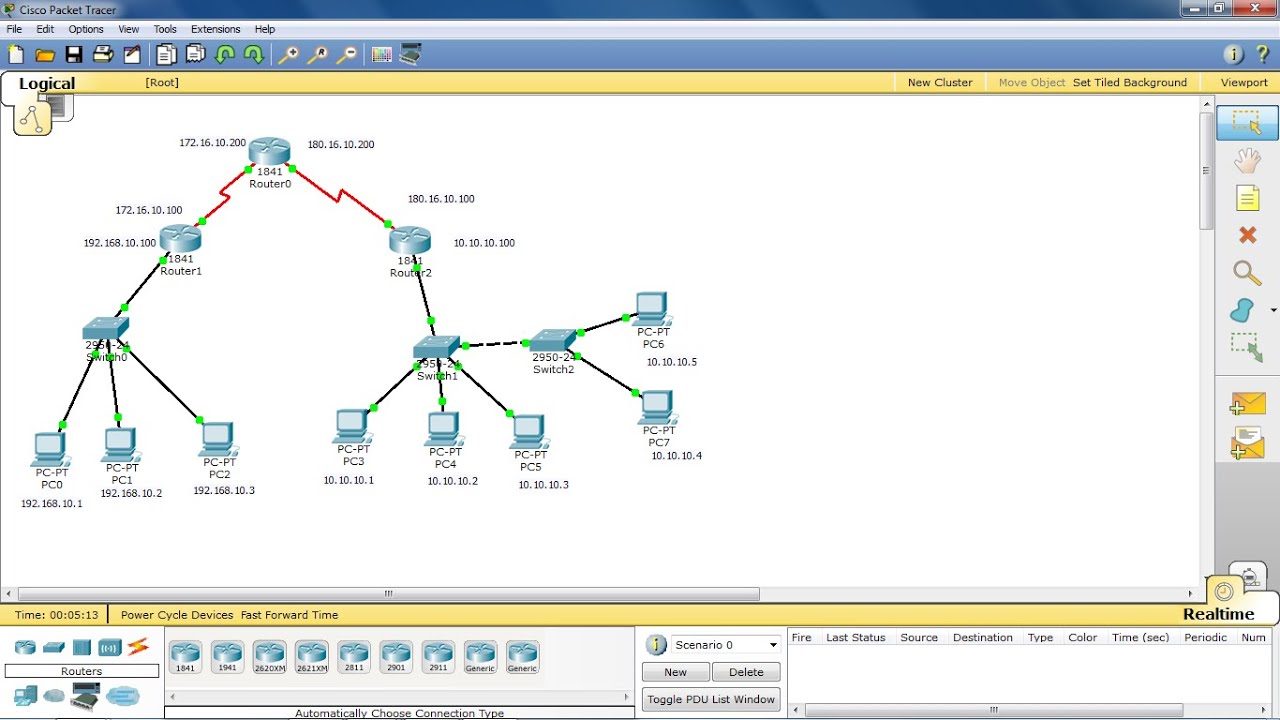
Task: Click the toolbar Help question icon
Action: [x=1262, y=55]
